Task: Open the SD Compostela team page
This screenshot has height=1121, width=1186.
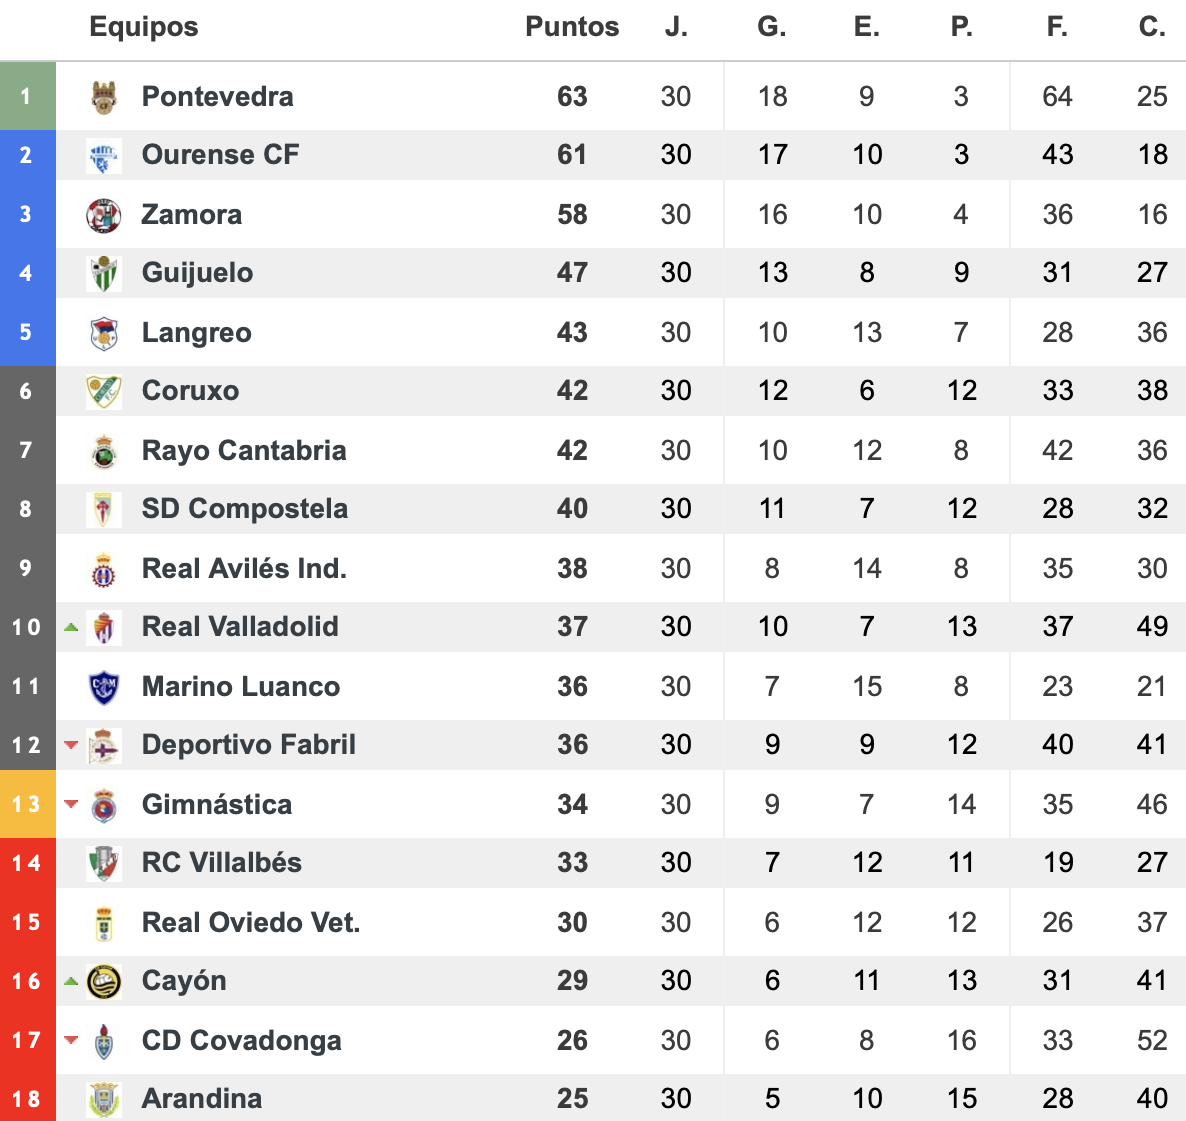Action: click(x=244, y=509)
